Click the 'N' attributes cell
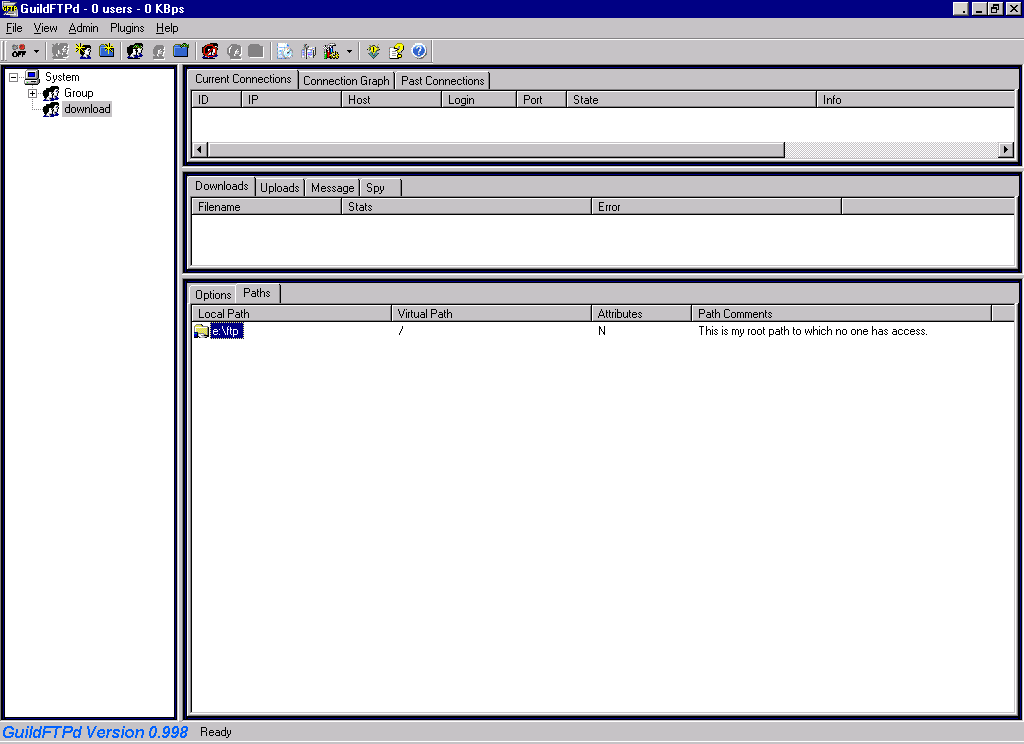 click(x=602, y=331)
